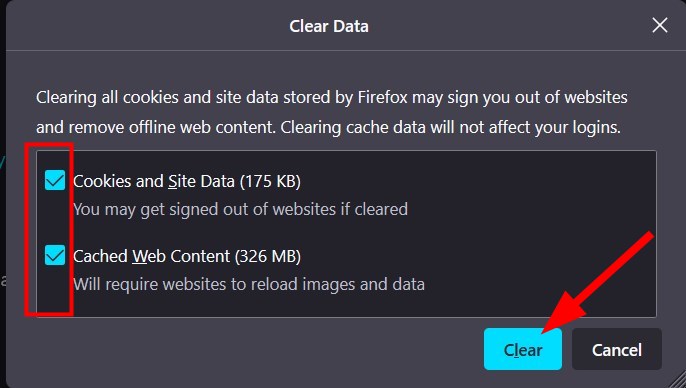Click the 326 MB size text

click(268, 256)
